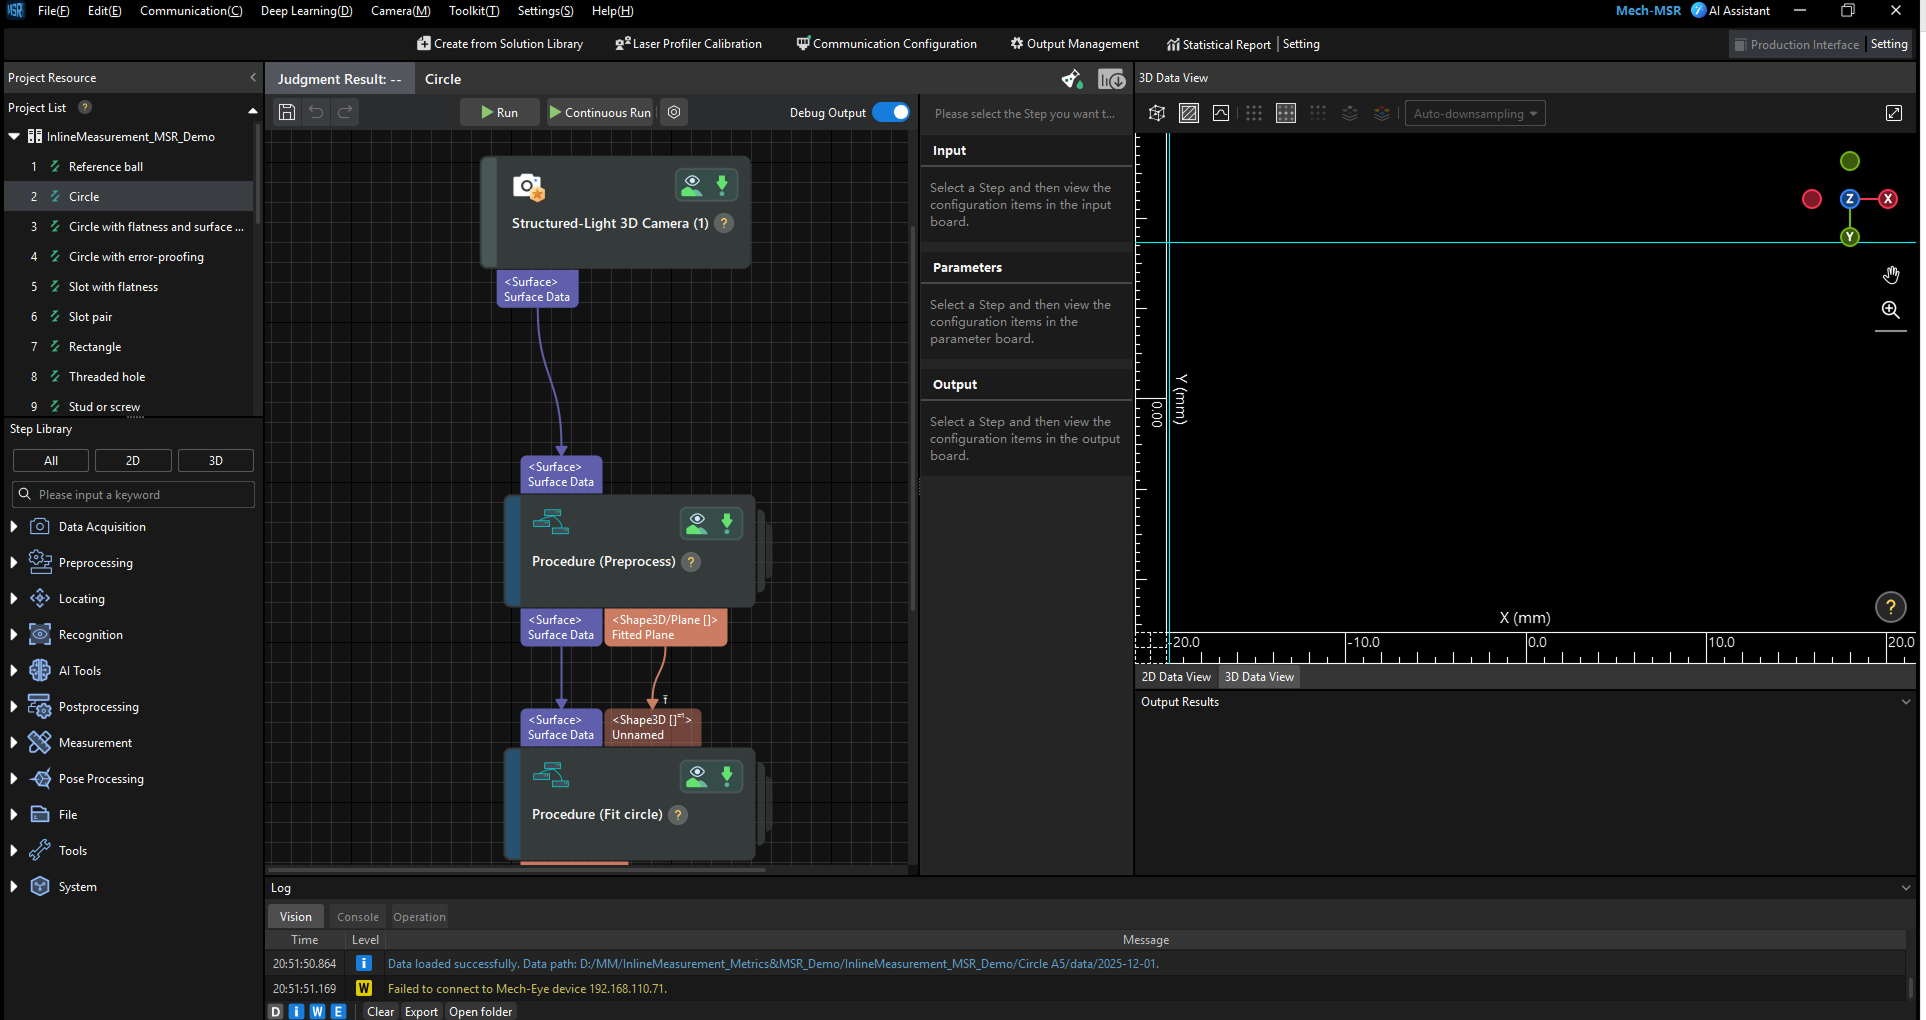The width and height of the screenshot is (1926, 1020).
Task: Click the hatched depth map display icon
Action: pyautogui.click(x=1189, y=113)
